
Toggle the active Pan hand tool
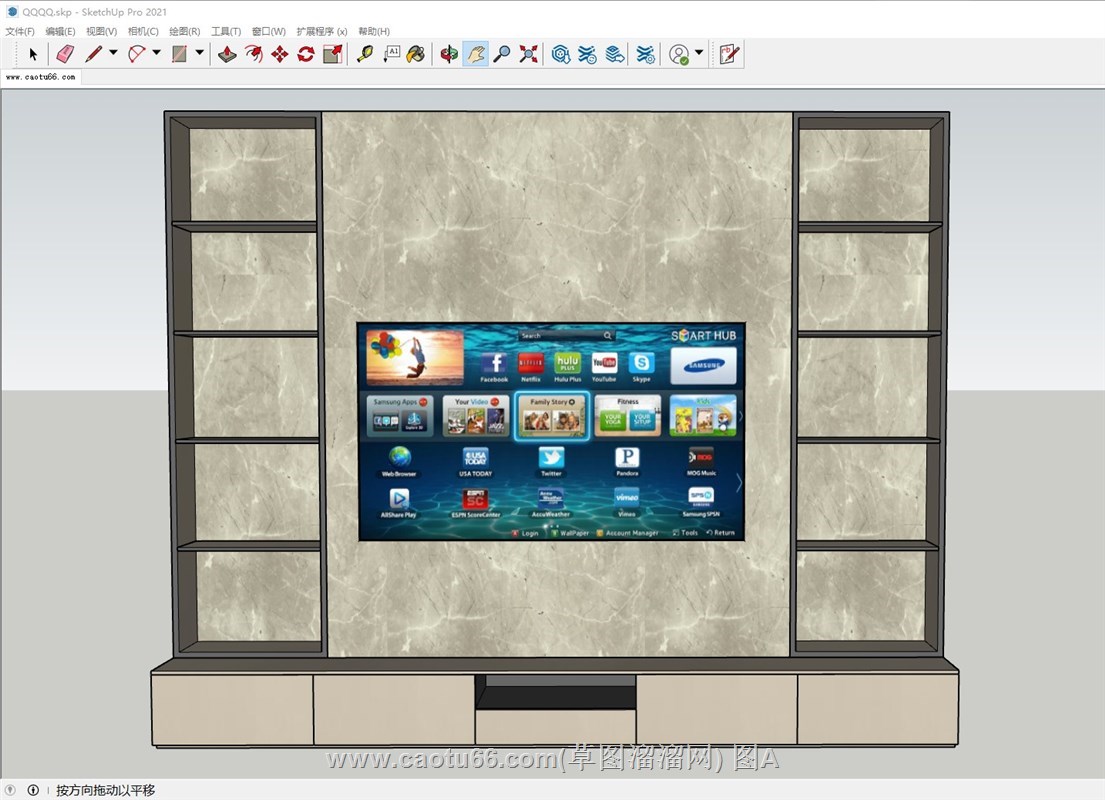click(x=476, y=54)
